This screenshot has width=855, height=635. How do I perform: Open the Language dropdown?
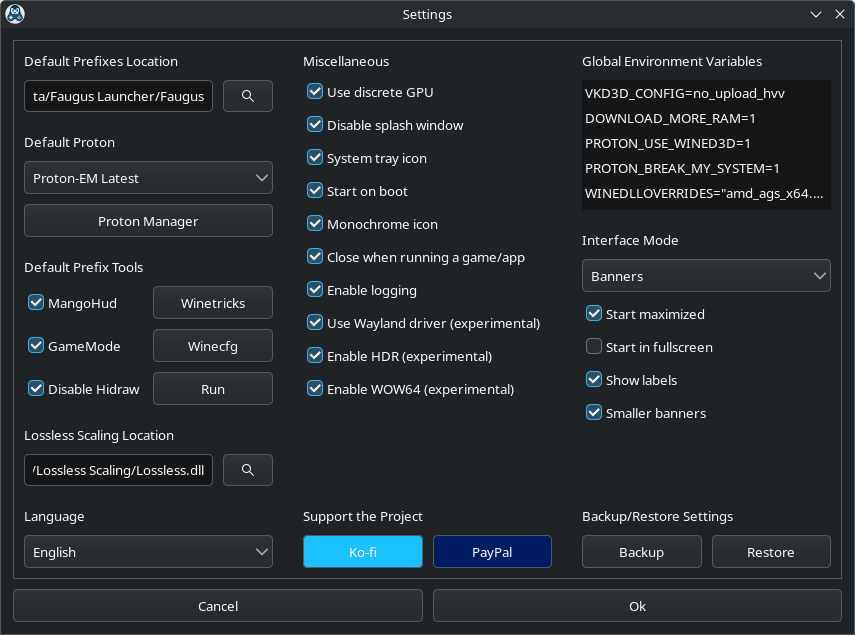point(148,552)
